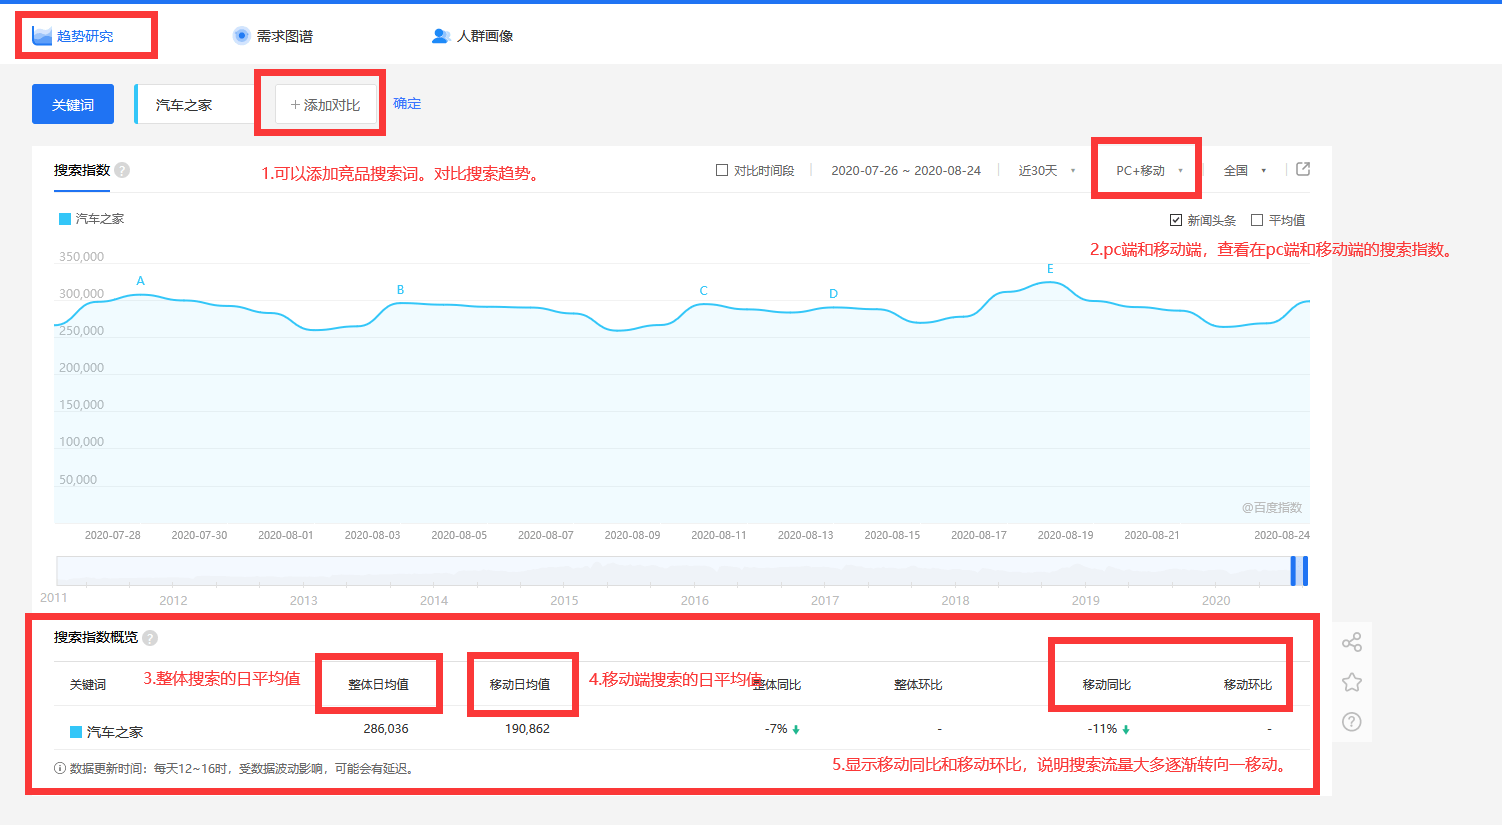The width and height of the screenshot is (1502, 825).
Task: Click the 添加对比 button
Action: (325, 104)
